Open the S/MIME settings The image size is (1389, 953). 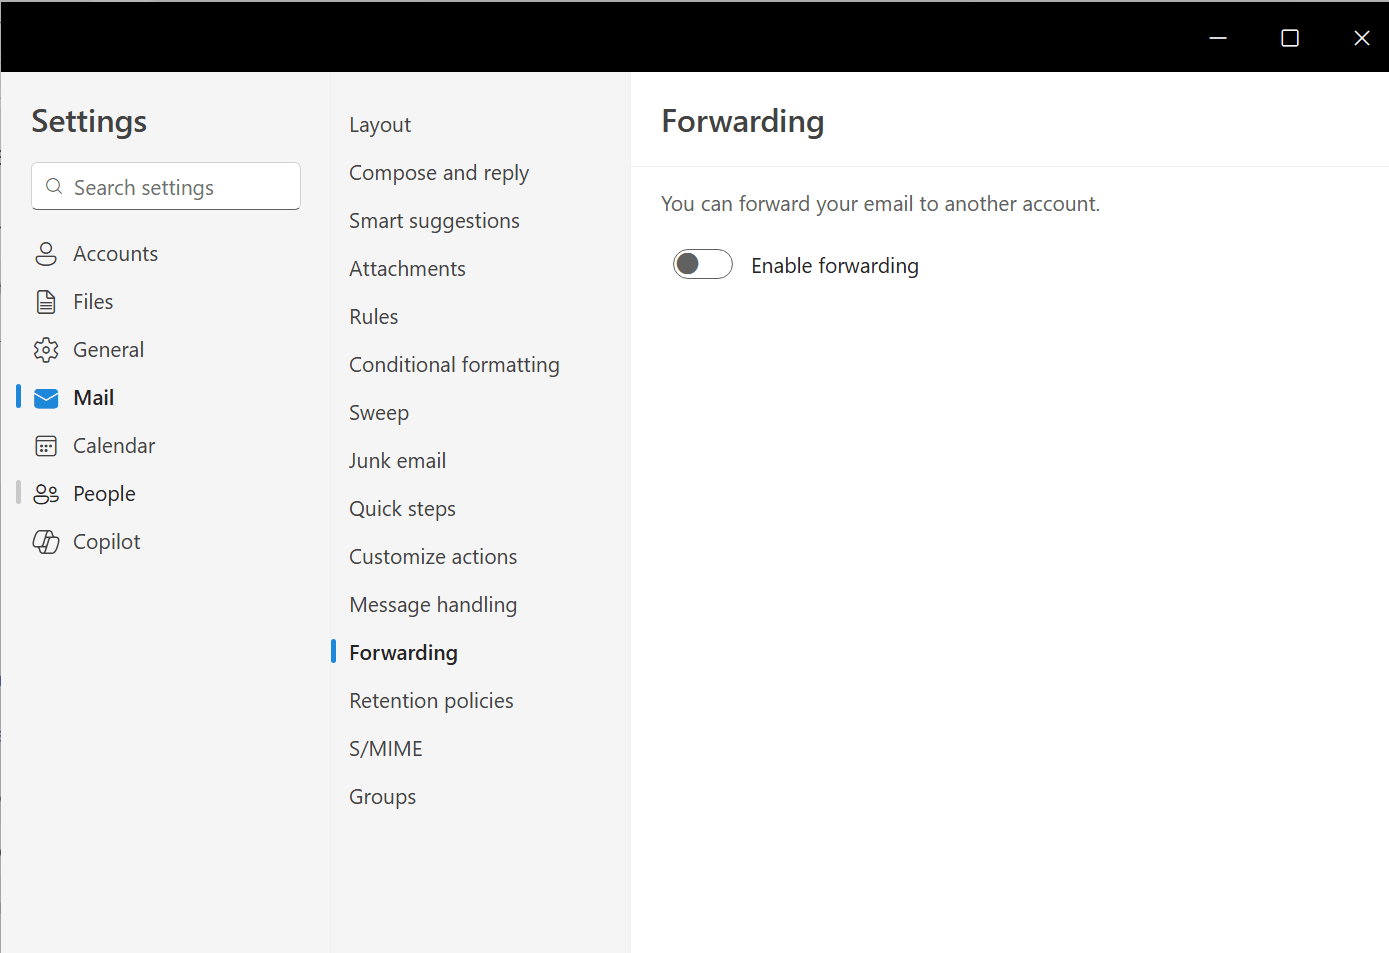386,748
